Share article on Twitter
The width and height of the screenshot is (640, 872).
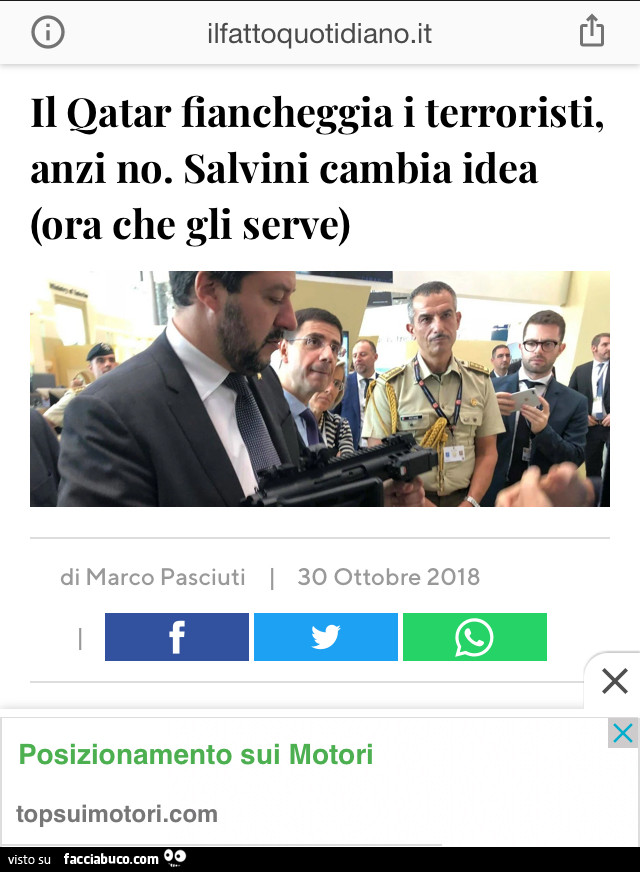click(326, 637)
